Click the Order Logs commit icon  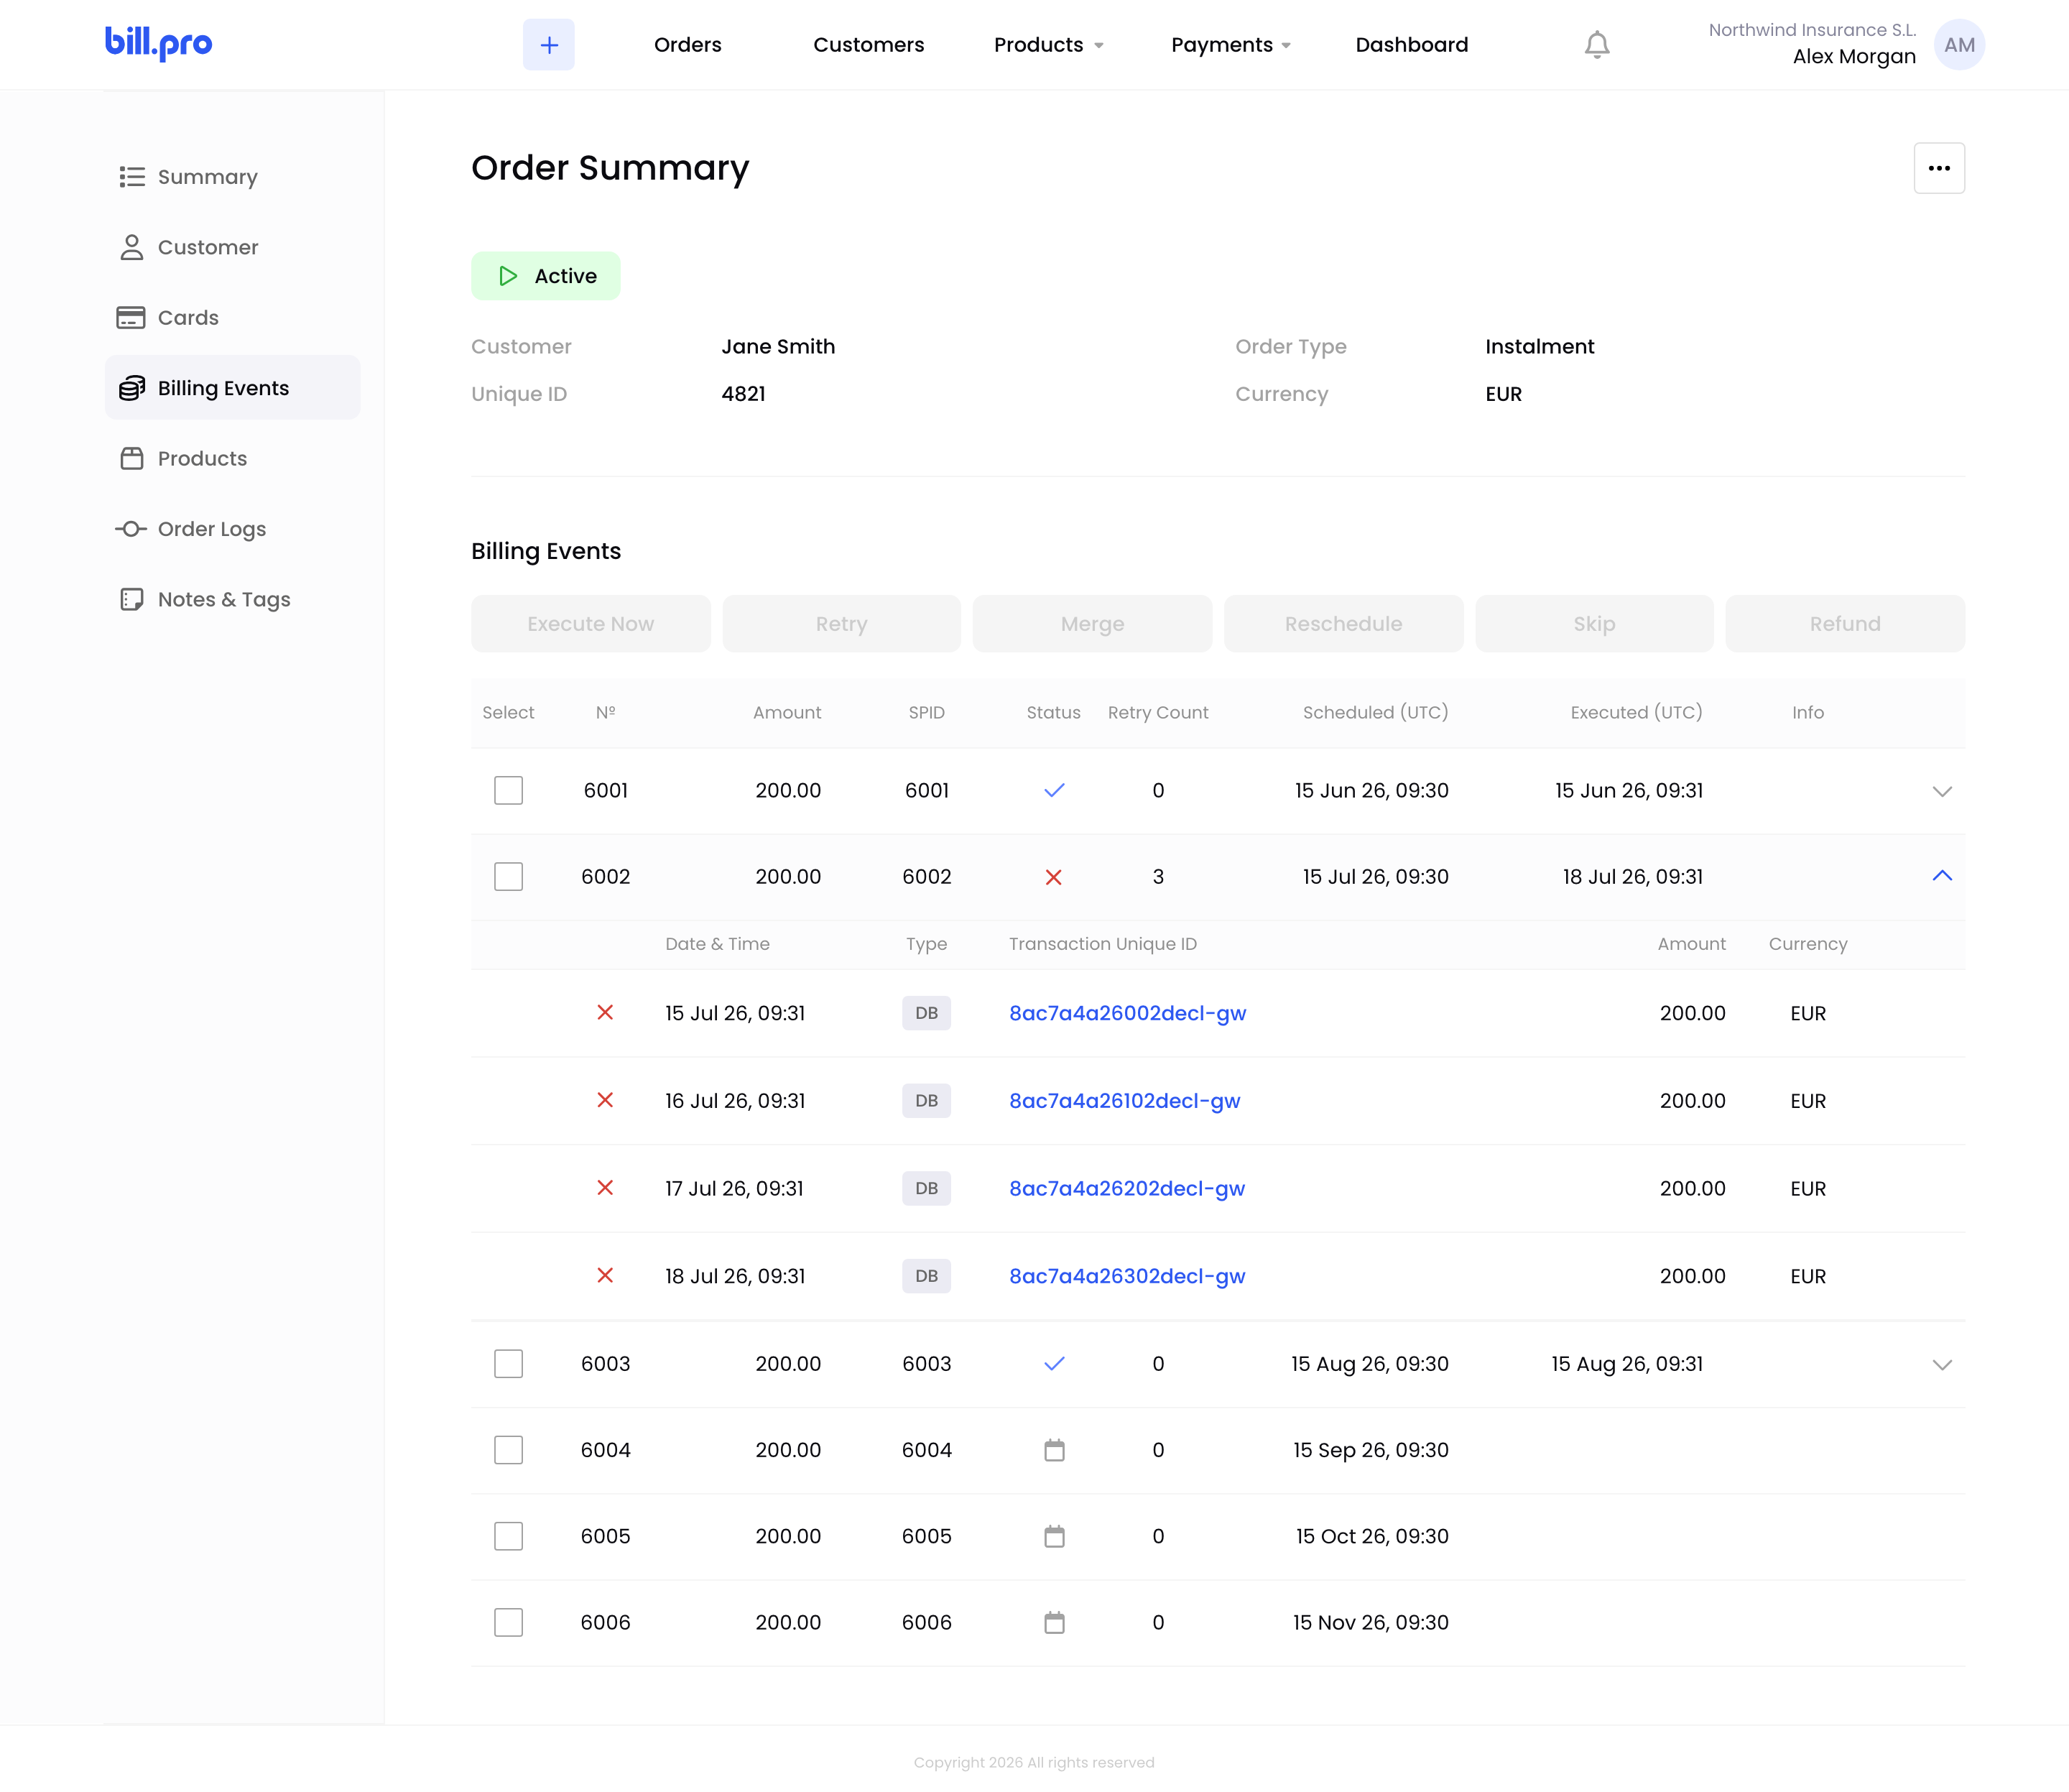[131, 529]
